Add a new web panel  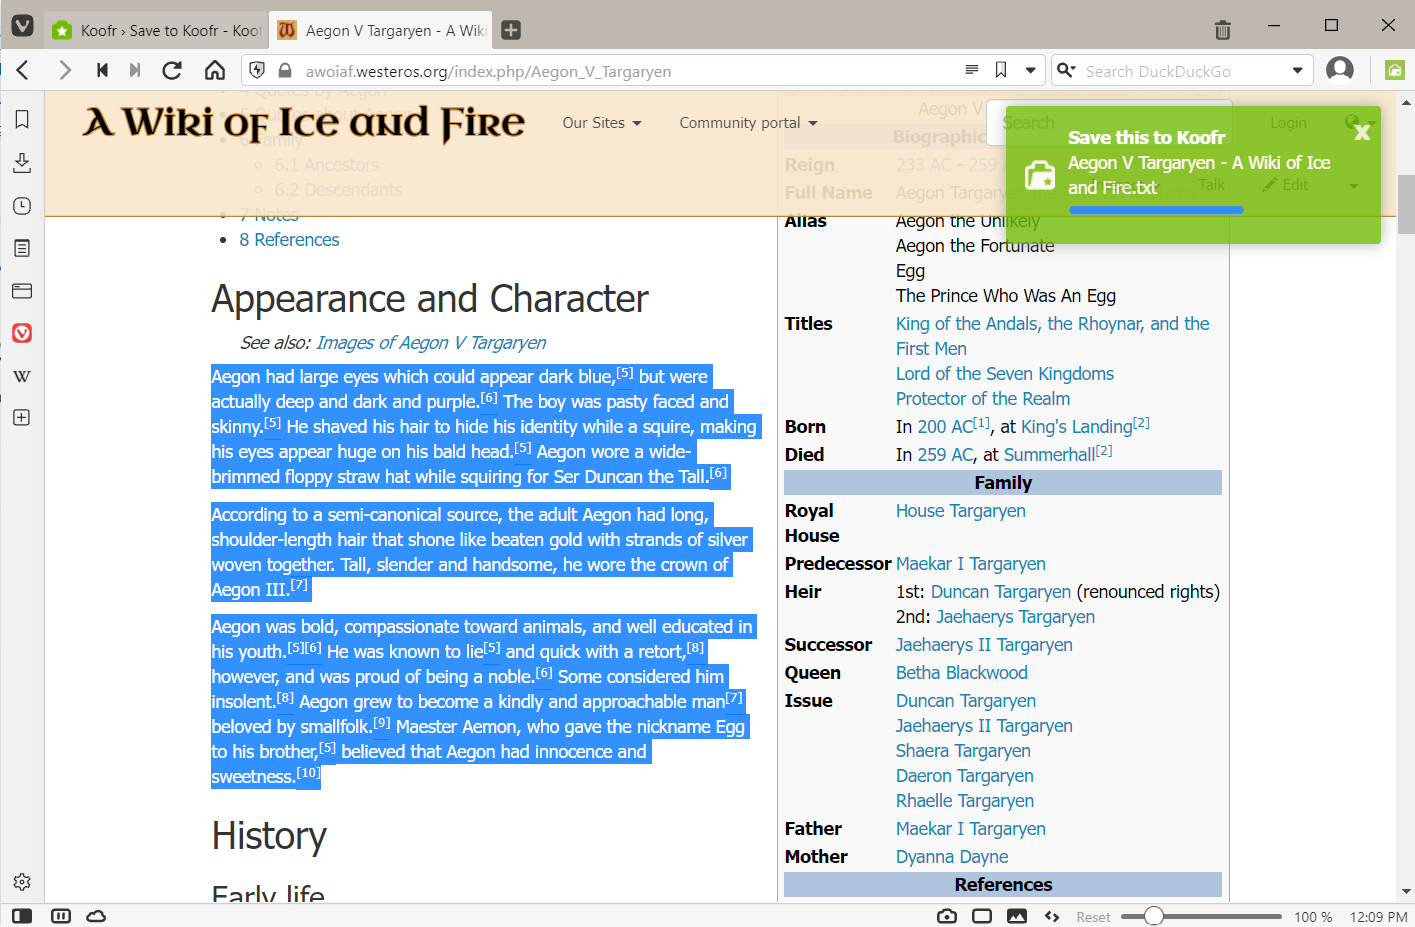(x=22, y=417)
